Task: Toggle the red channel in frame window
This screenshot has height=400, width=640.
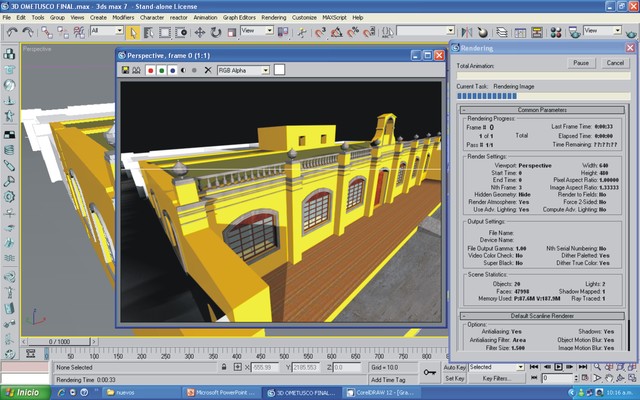Action: pyautogui.click(x=150, y=70)
